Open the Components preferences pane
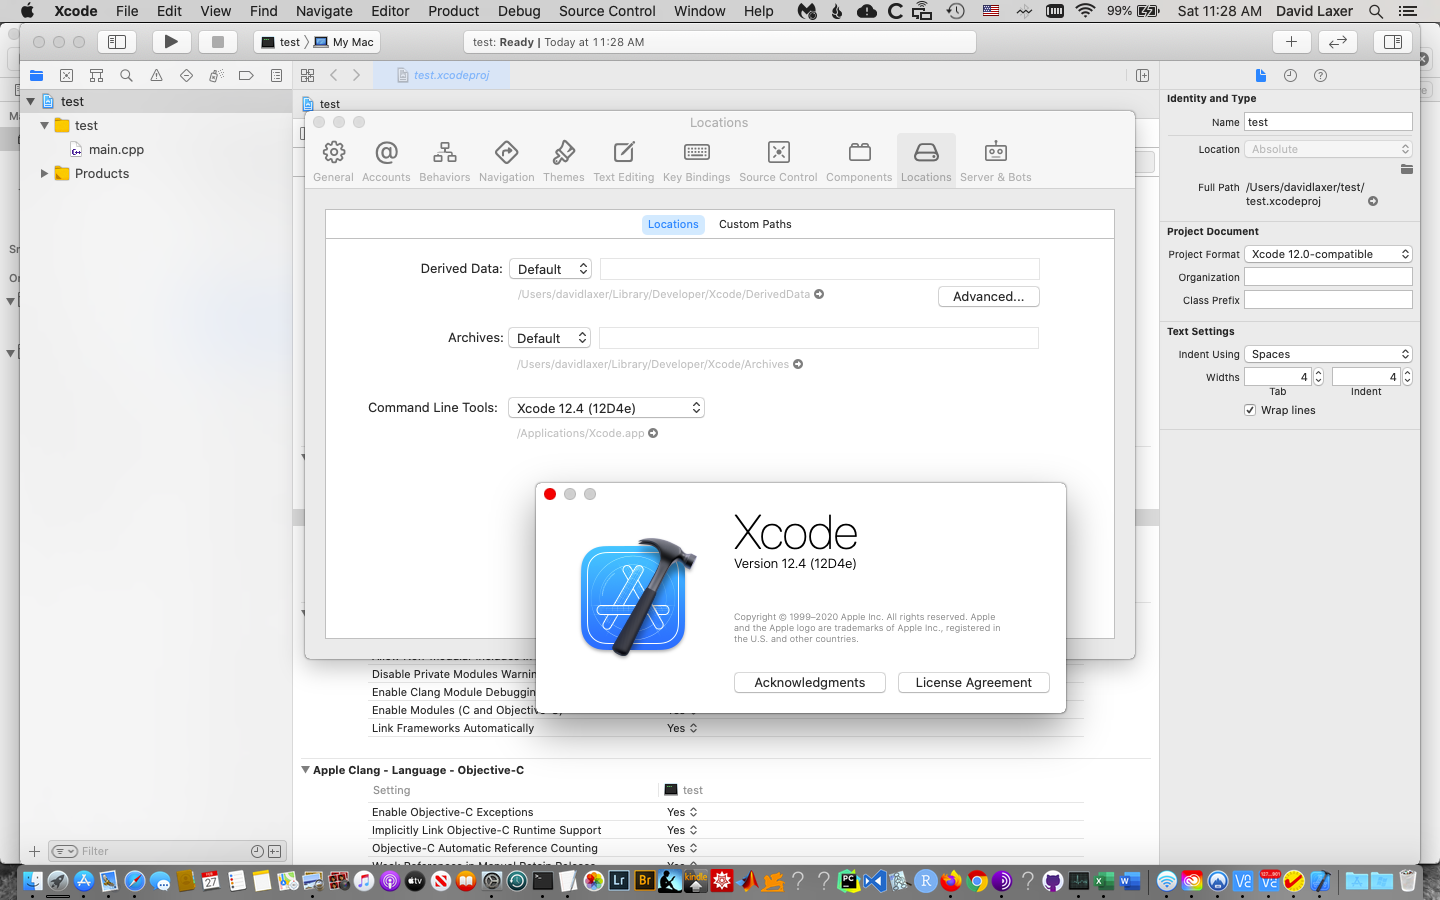 click(859, 159)
